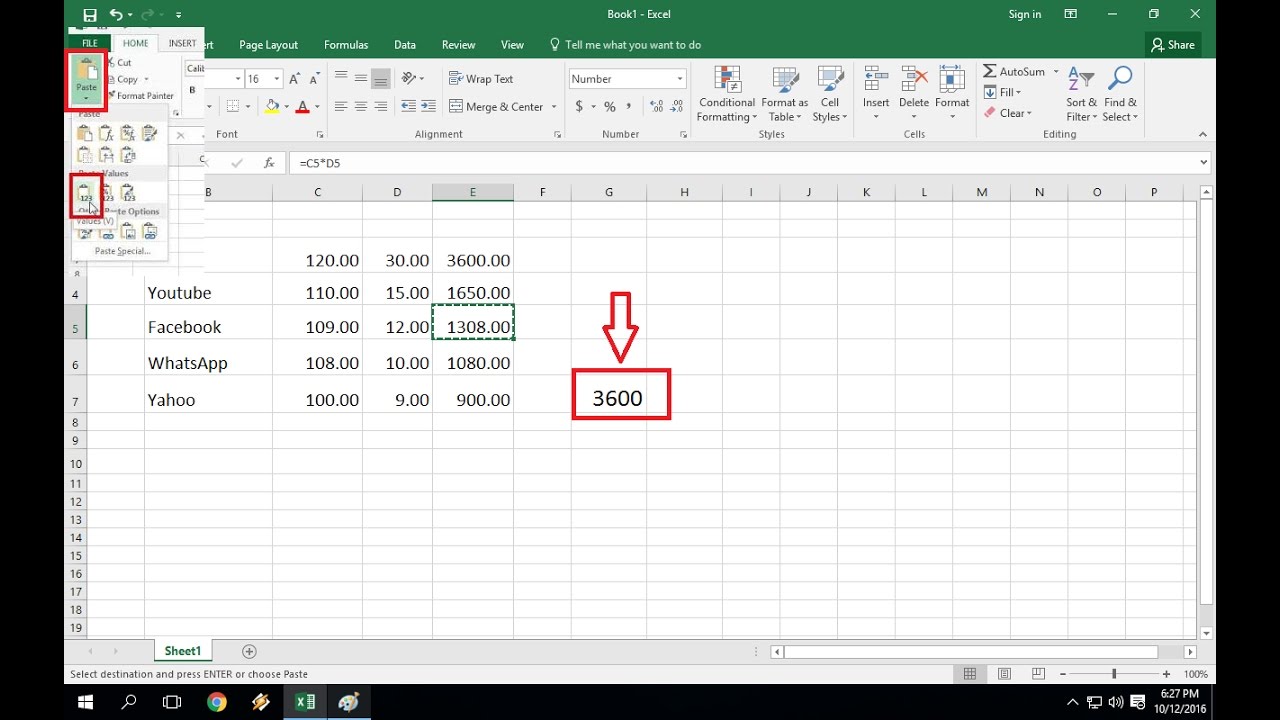Switch to Page Break Preview view

pos(1038,674)
